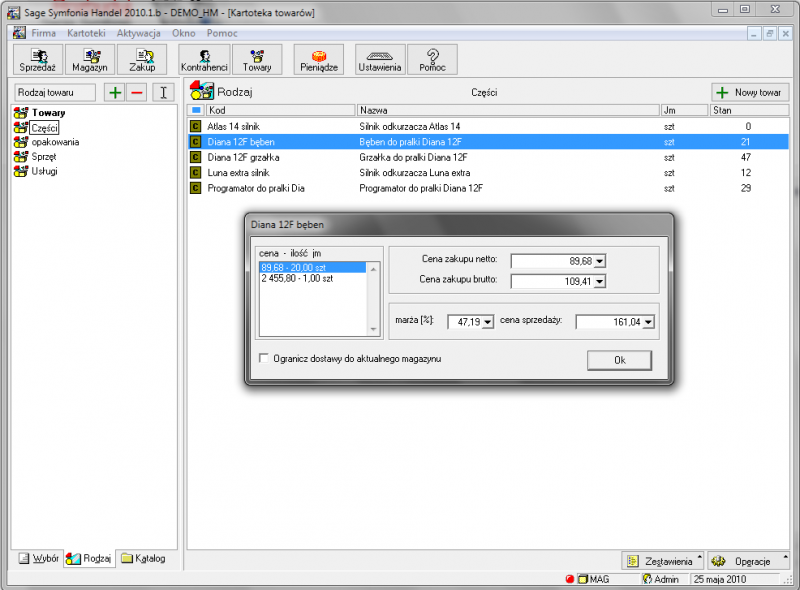Click the C icon for Atlas 14 silnik
Image resolution: width=800 pixels, height=590 pixels.
(x=195, y=126)
